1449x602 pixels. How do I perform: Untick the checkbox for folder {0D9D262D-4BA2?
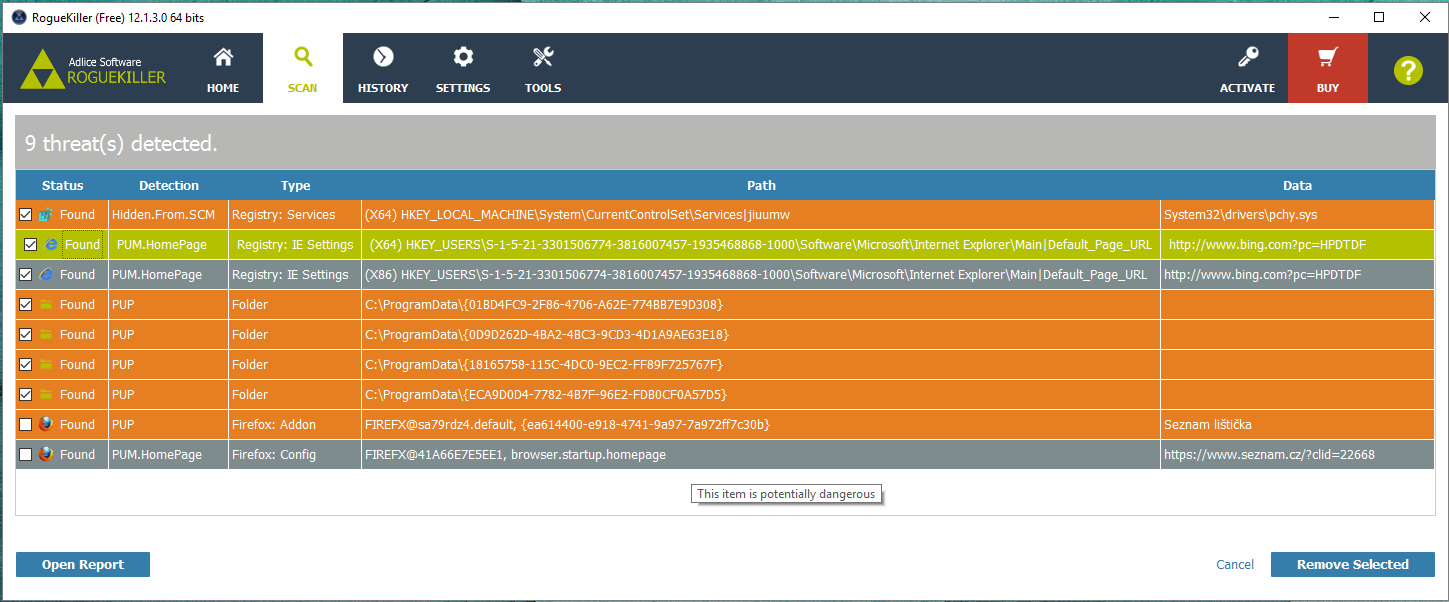25,335
